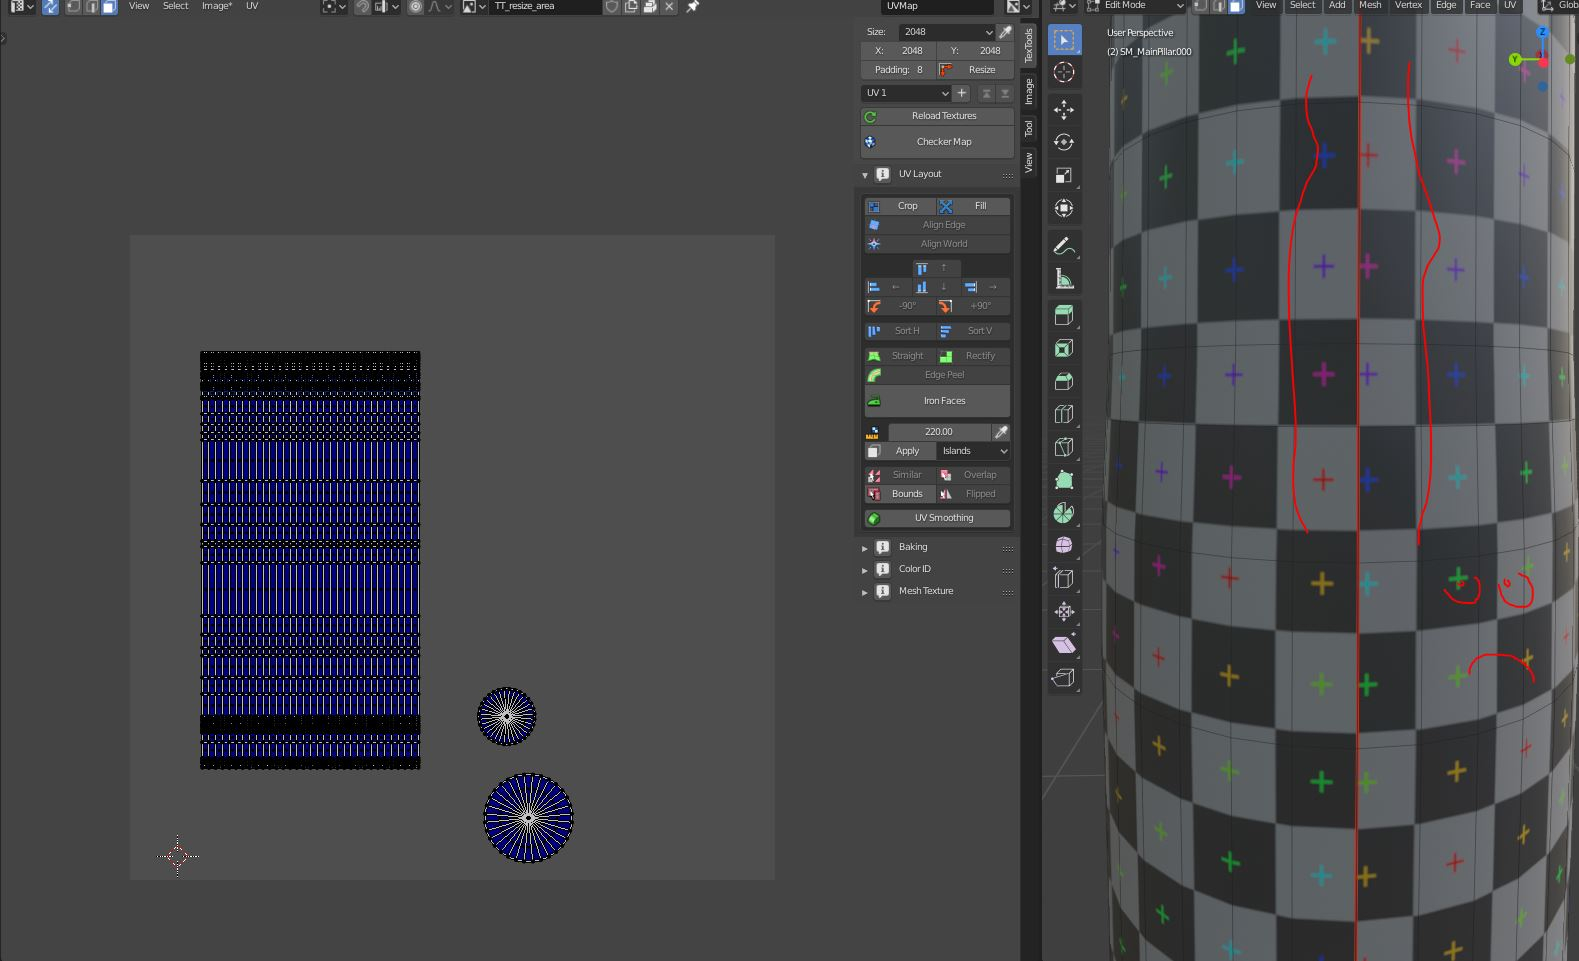Click the eyedropper next to Size field

pos(1005,32)
